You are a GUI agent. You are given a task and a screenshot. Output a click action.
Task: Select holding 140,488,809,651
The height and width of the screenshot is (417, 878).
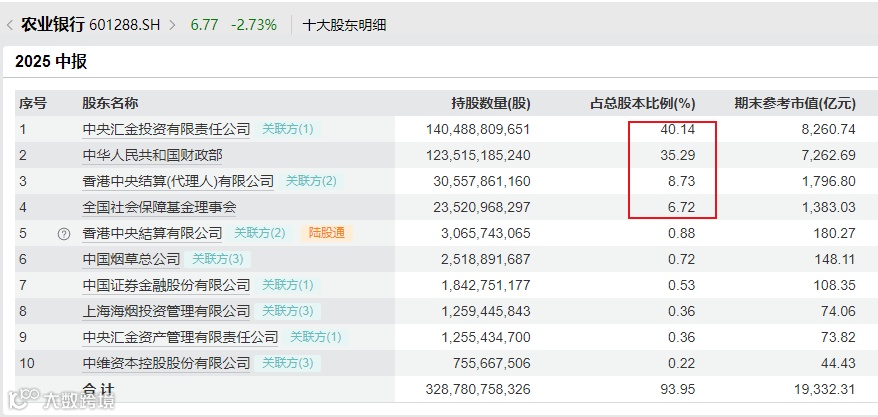[x=478, y=129]
